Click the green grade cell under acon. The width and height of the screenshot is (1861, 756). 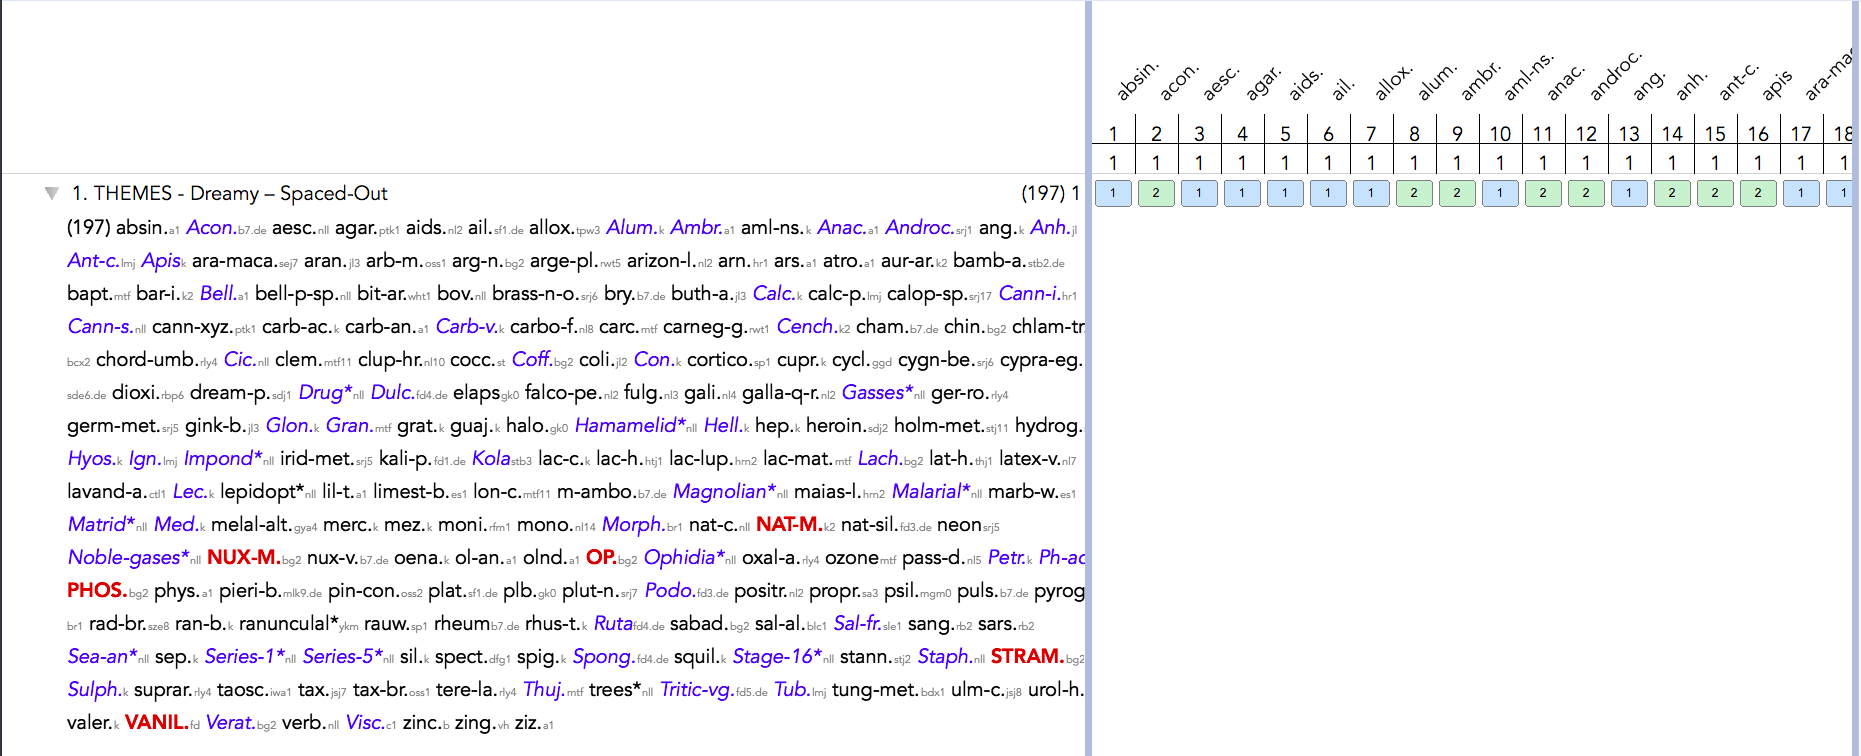click(1156, 193)
